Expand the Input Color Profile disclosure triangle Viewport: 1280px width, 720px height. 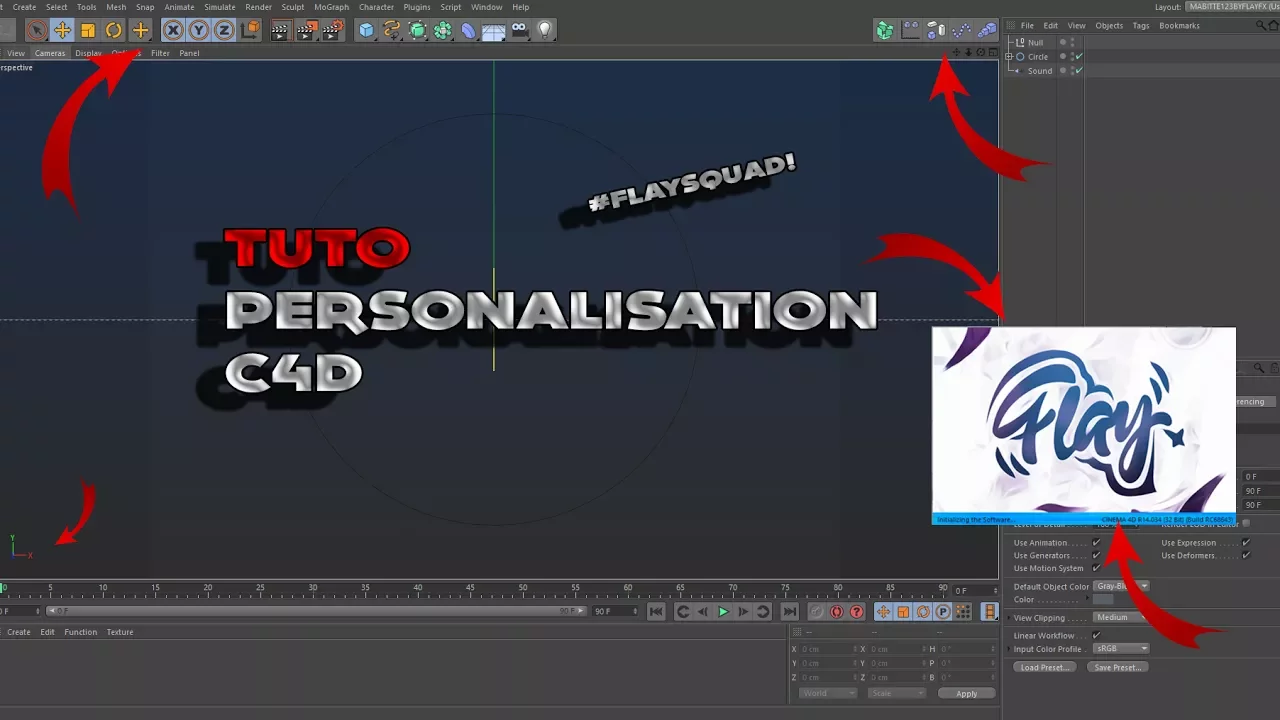[x=1011, y=650]
